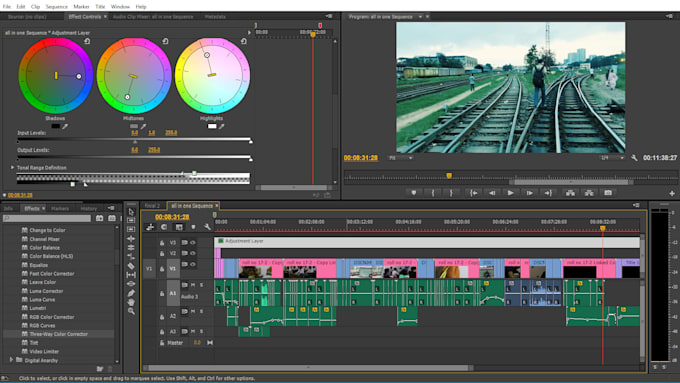Viewport: 680px width, 383px height.
Task: Open the Program Monitor panel menu
Action: [x=670, y=16]
